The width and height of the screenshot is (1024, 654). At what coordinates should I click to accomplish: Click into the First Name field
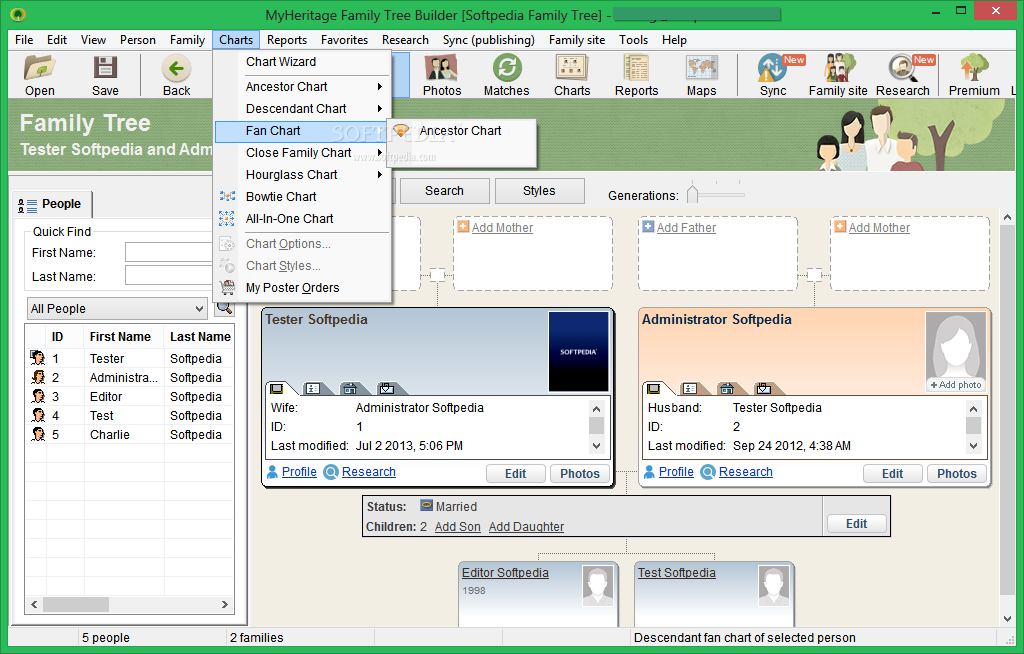(168, 252)
